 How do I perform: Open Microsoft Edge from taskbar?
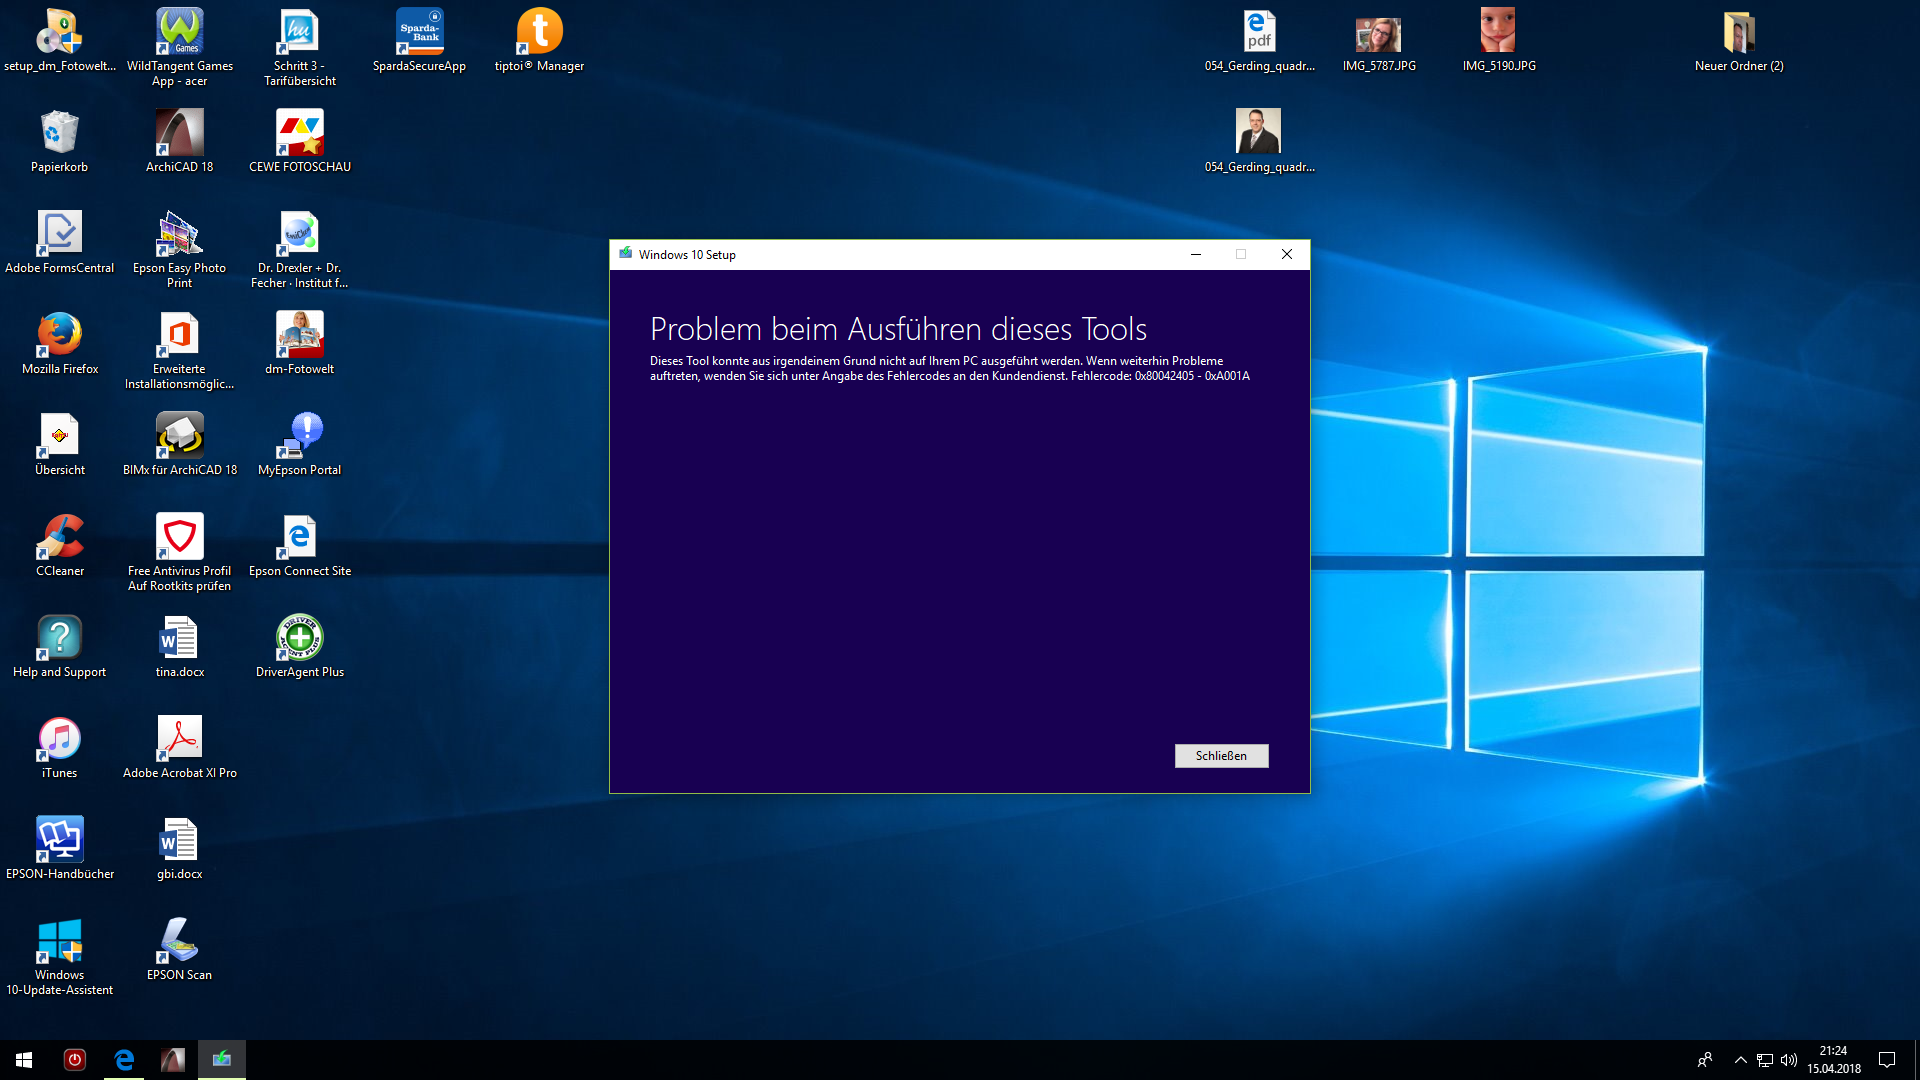click(124, 1060)
